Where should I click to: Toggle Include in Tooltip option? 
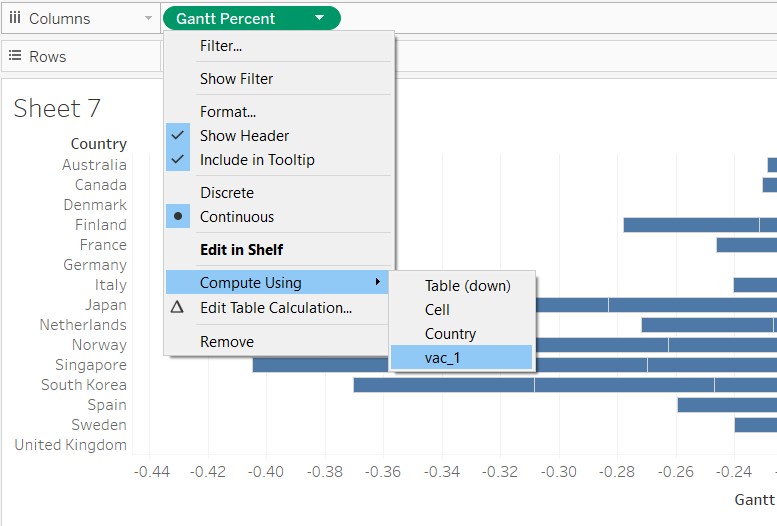[178, 160]
